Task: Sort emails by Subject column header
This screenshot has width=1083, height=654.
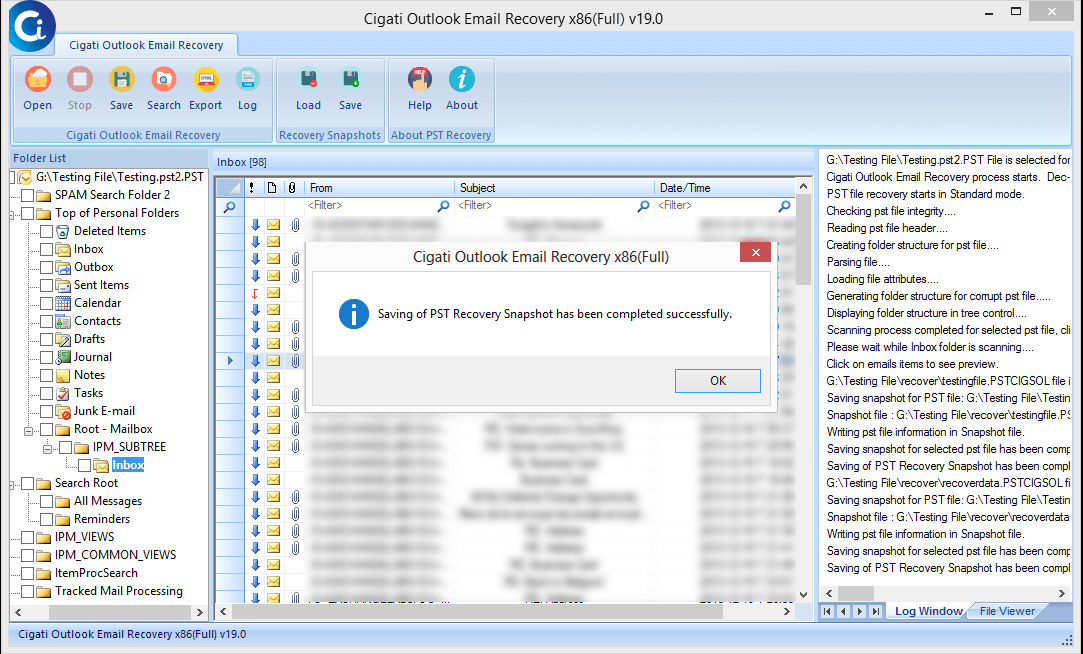Action: coord(554,188)
